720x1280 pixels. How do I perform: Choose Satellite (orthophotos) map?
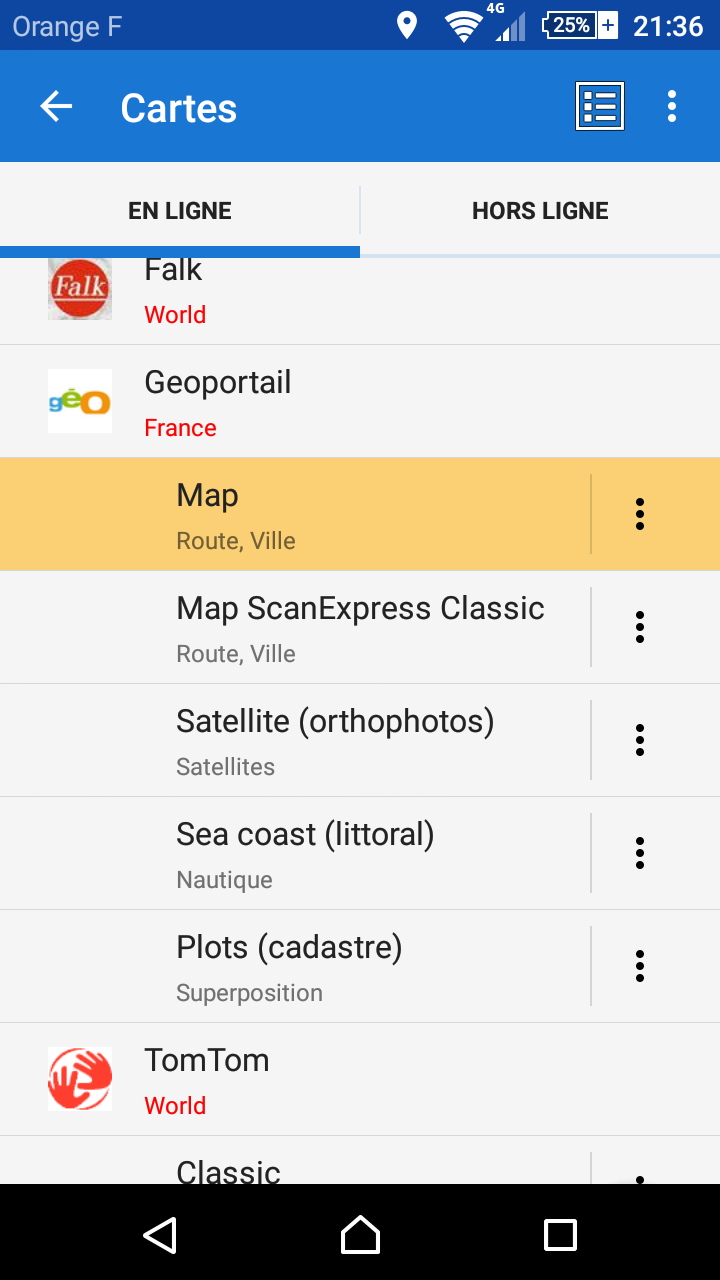335,740
